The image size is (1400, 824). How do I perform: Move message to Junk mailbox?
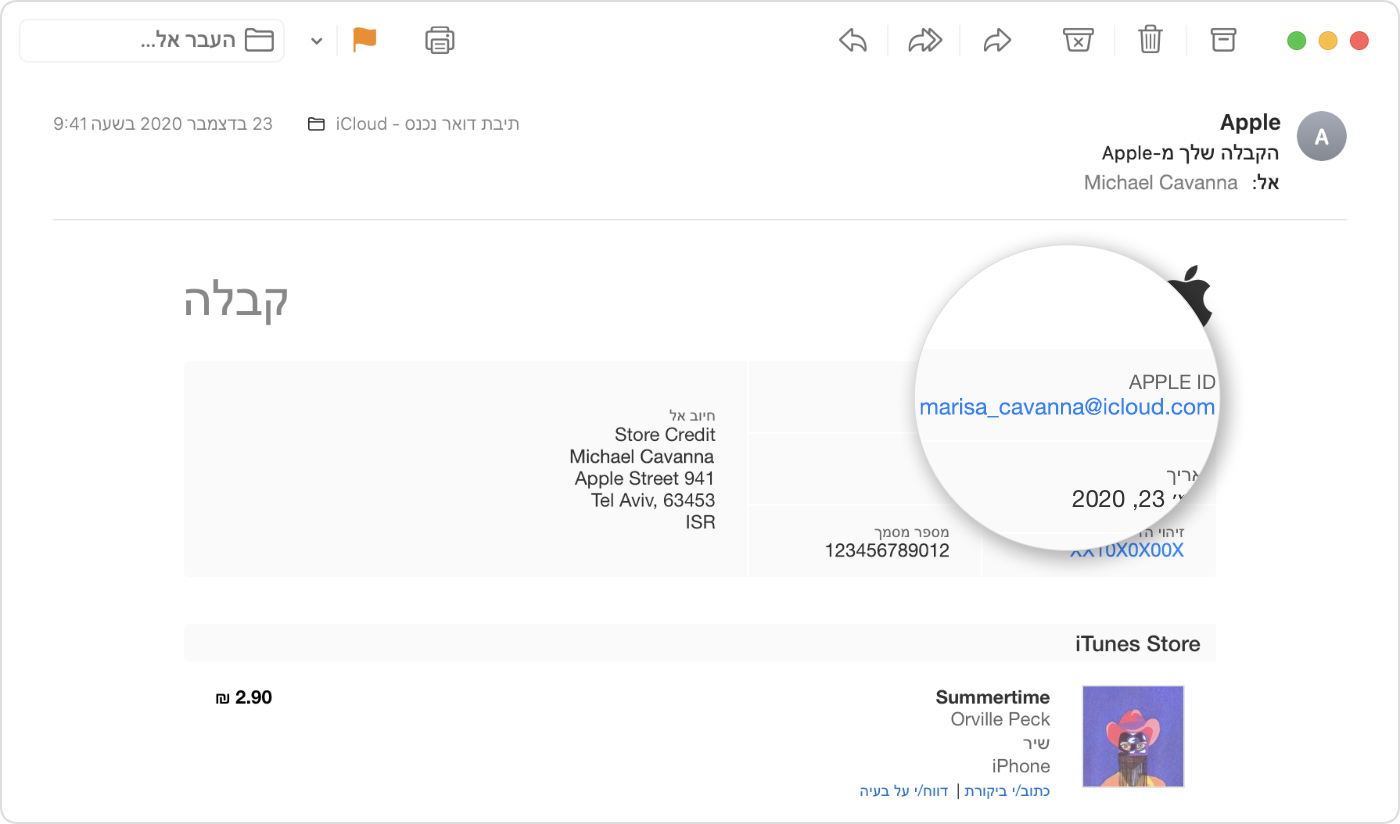[x=1077, y=40]
